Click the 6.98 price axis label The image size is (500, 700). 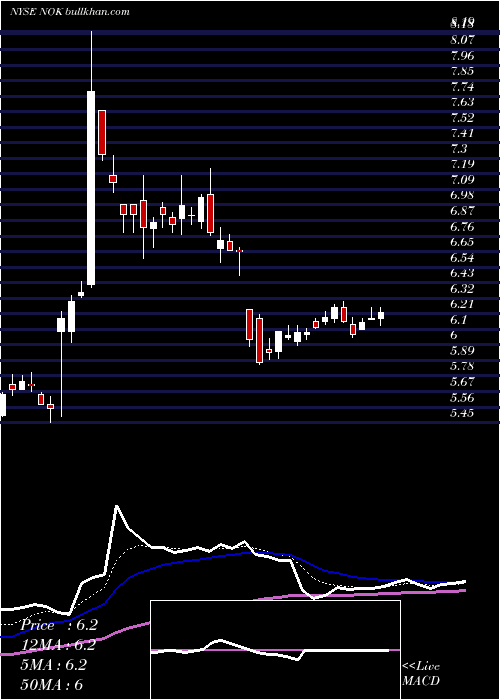[x=462, y=195]
